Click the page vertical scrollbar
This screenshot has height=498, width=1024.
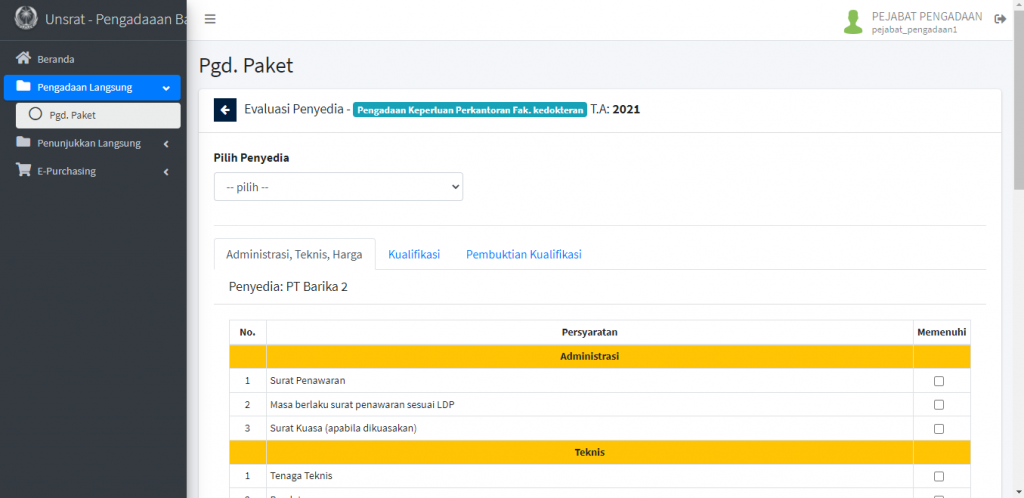[x=1018, y=100]
